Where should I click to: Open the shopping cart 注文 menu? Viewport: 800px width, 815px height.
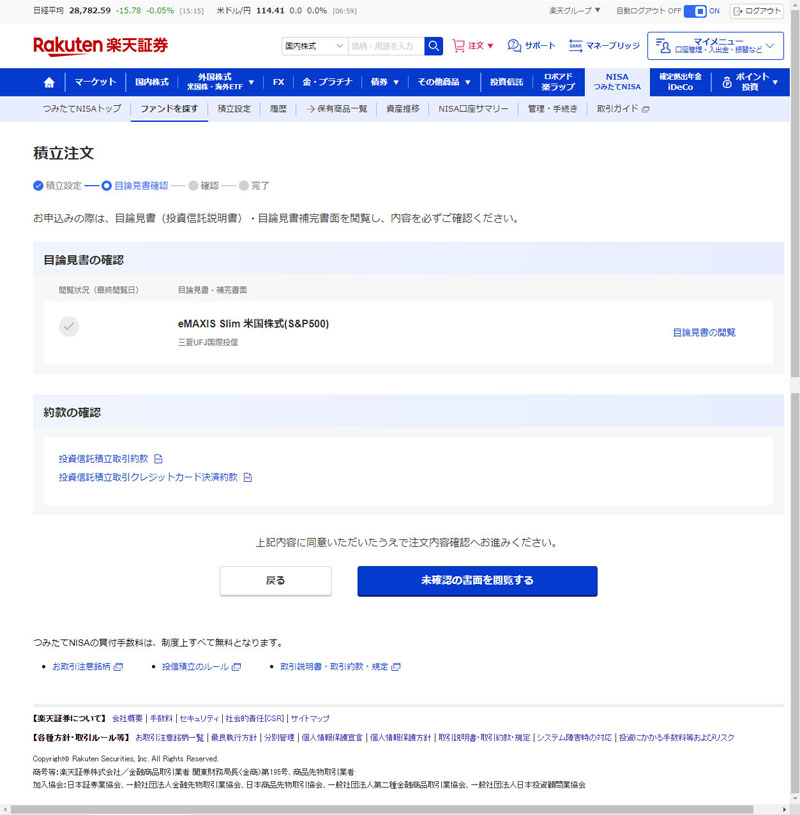pyautogui.click(x=473, y=46)
